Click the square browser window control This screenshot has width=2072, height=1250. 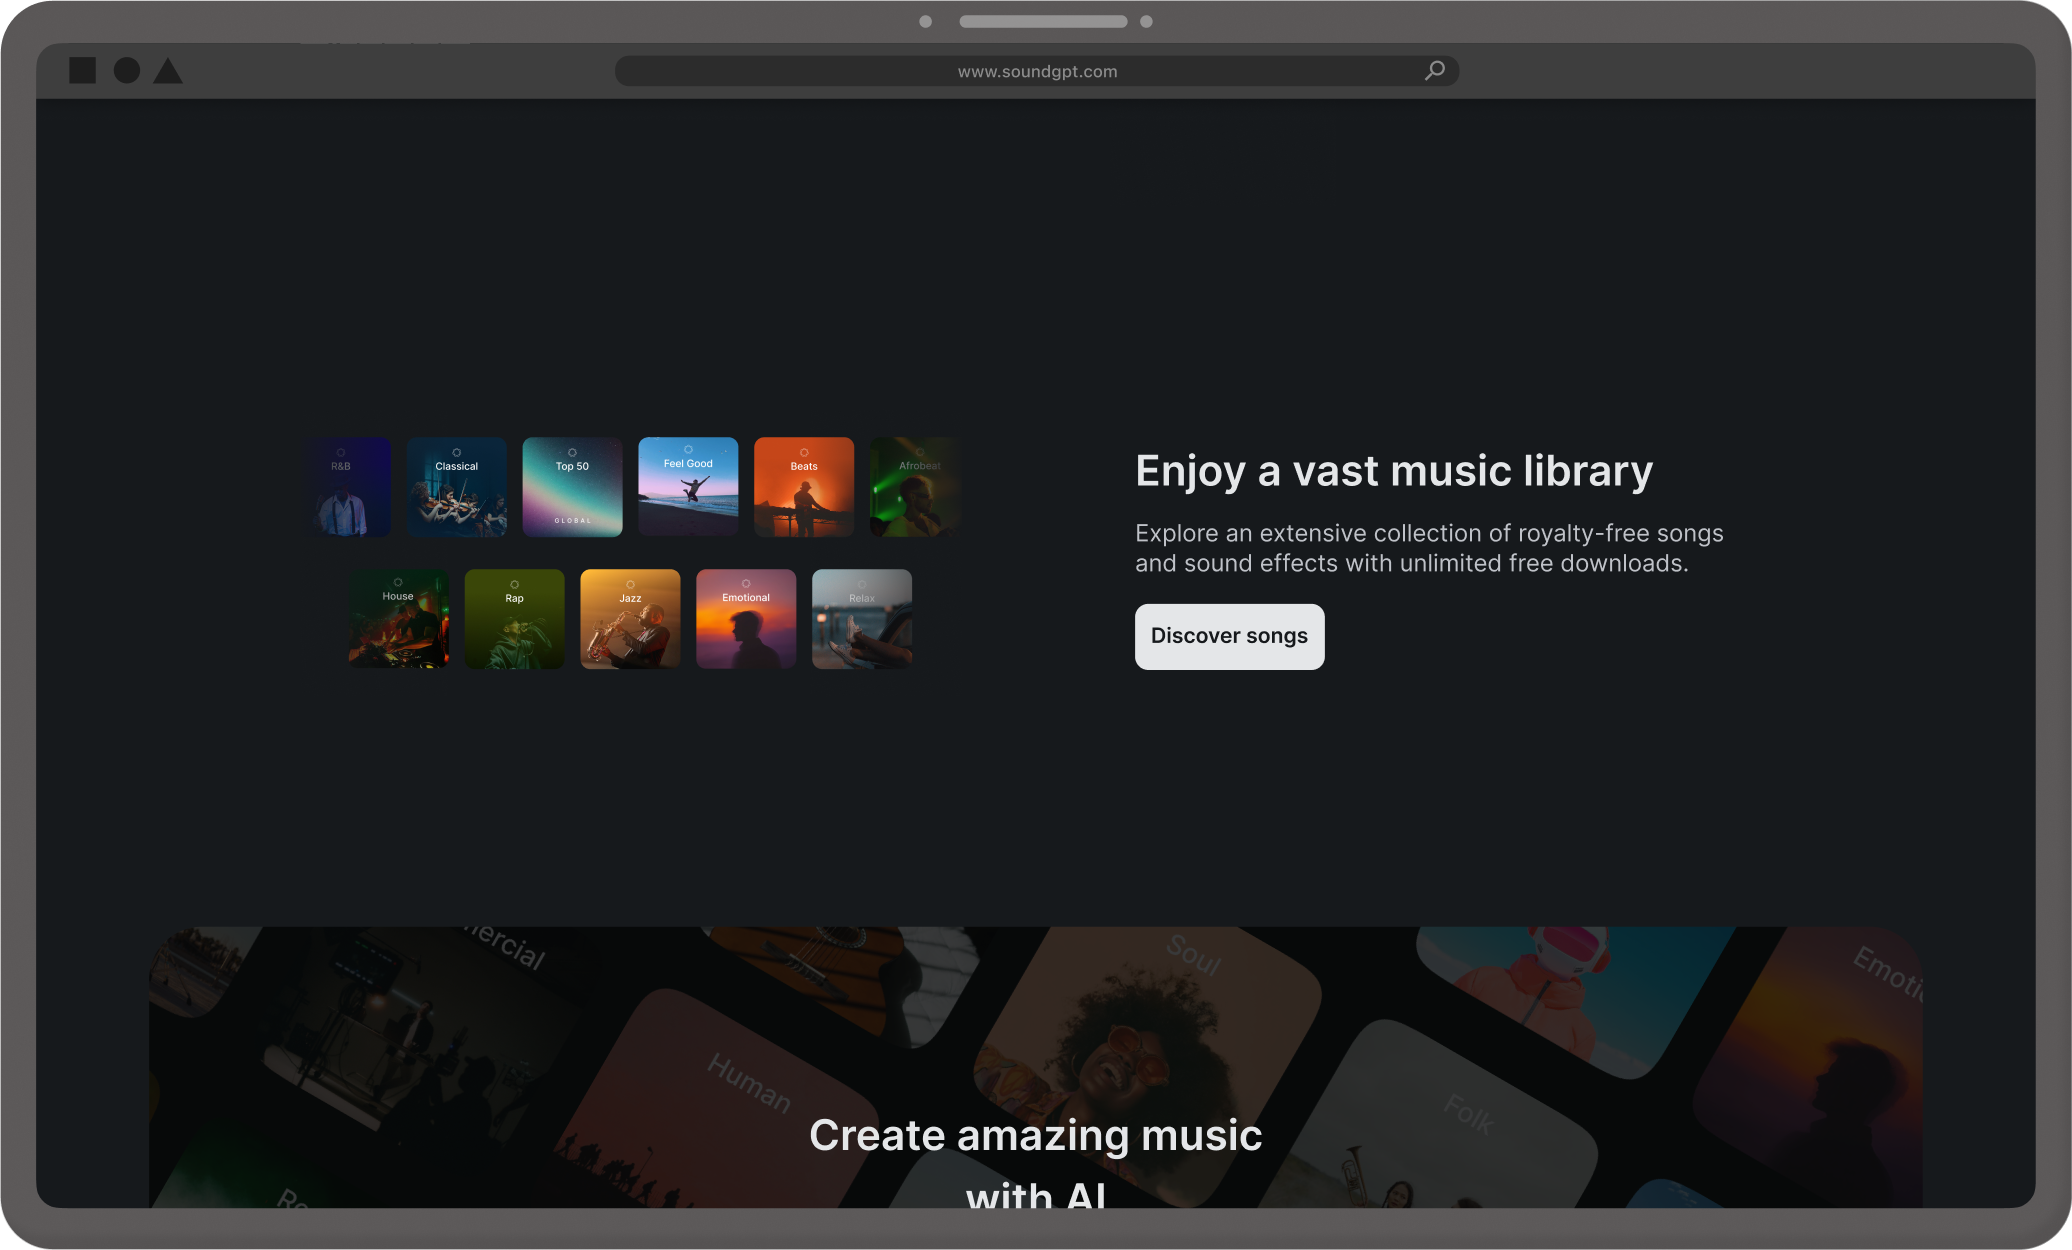pos(82,70)
